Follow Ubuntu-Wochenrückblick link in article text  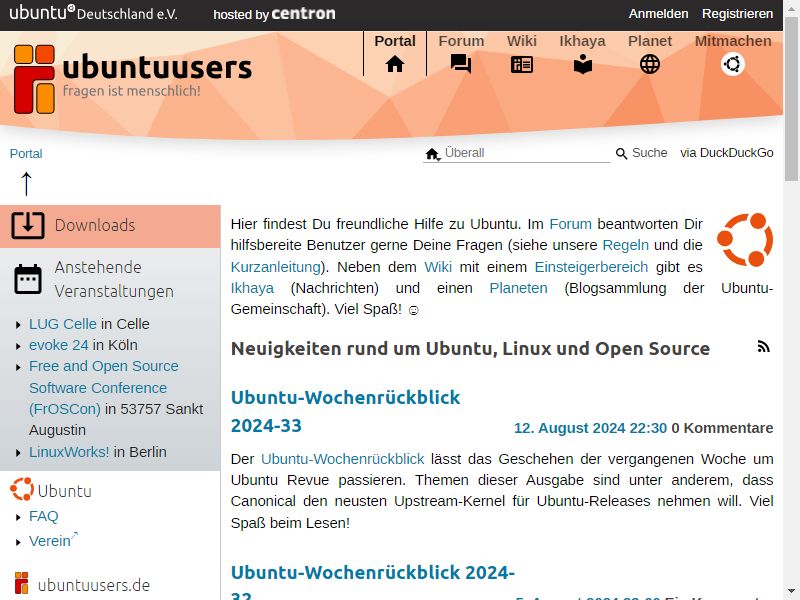coord(342,459)
